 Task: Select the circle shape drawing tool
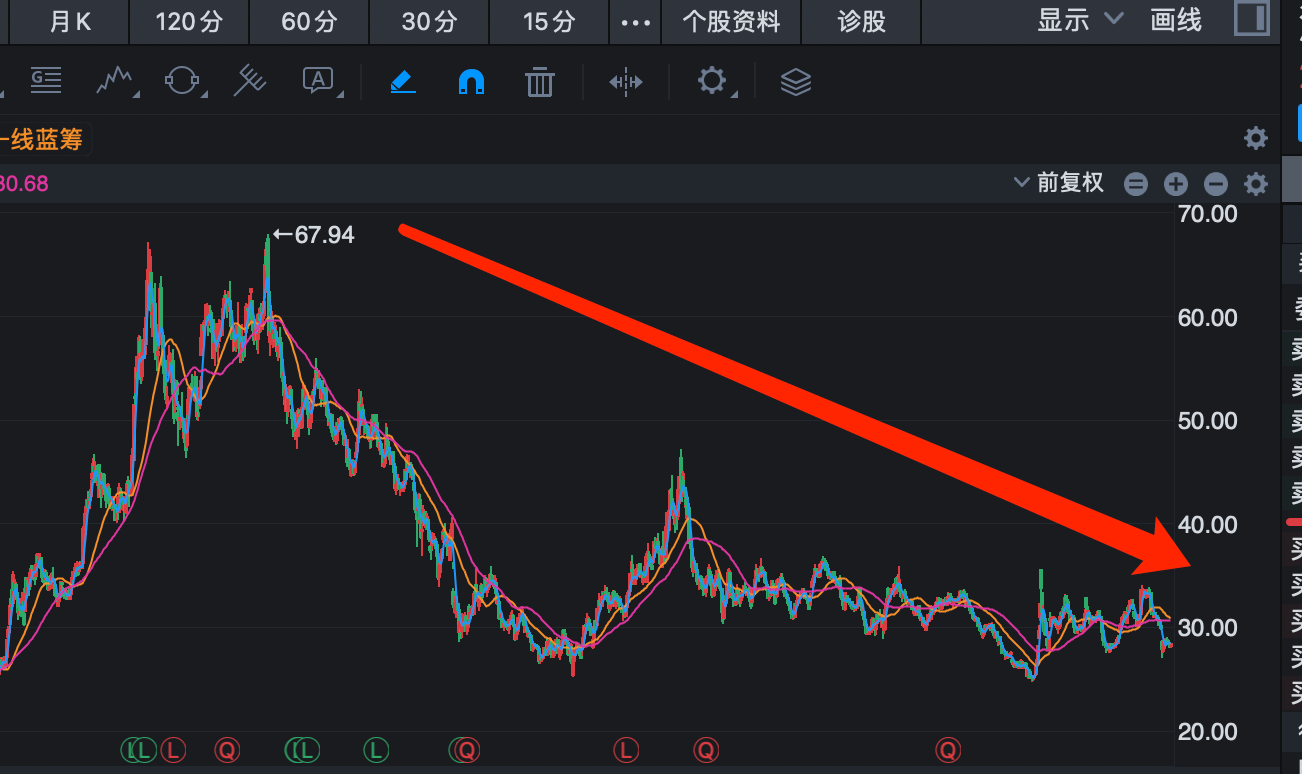[x=182, y=82]
